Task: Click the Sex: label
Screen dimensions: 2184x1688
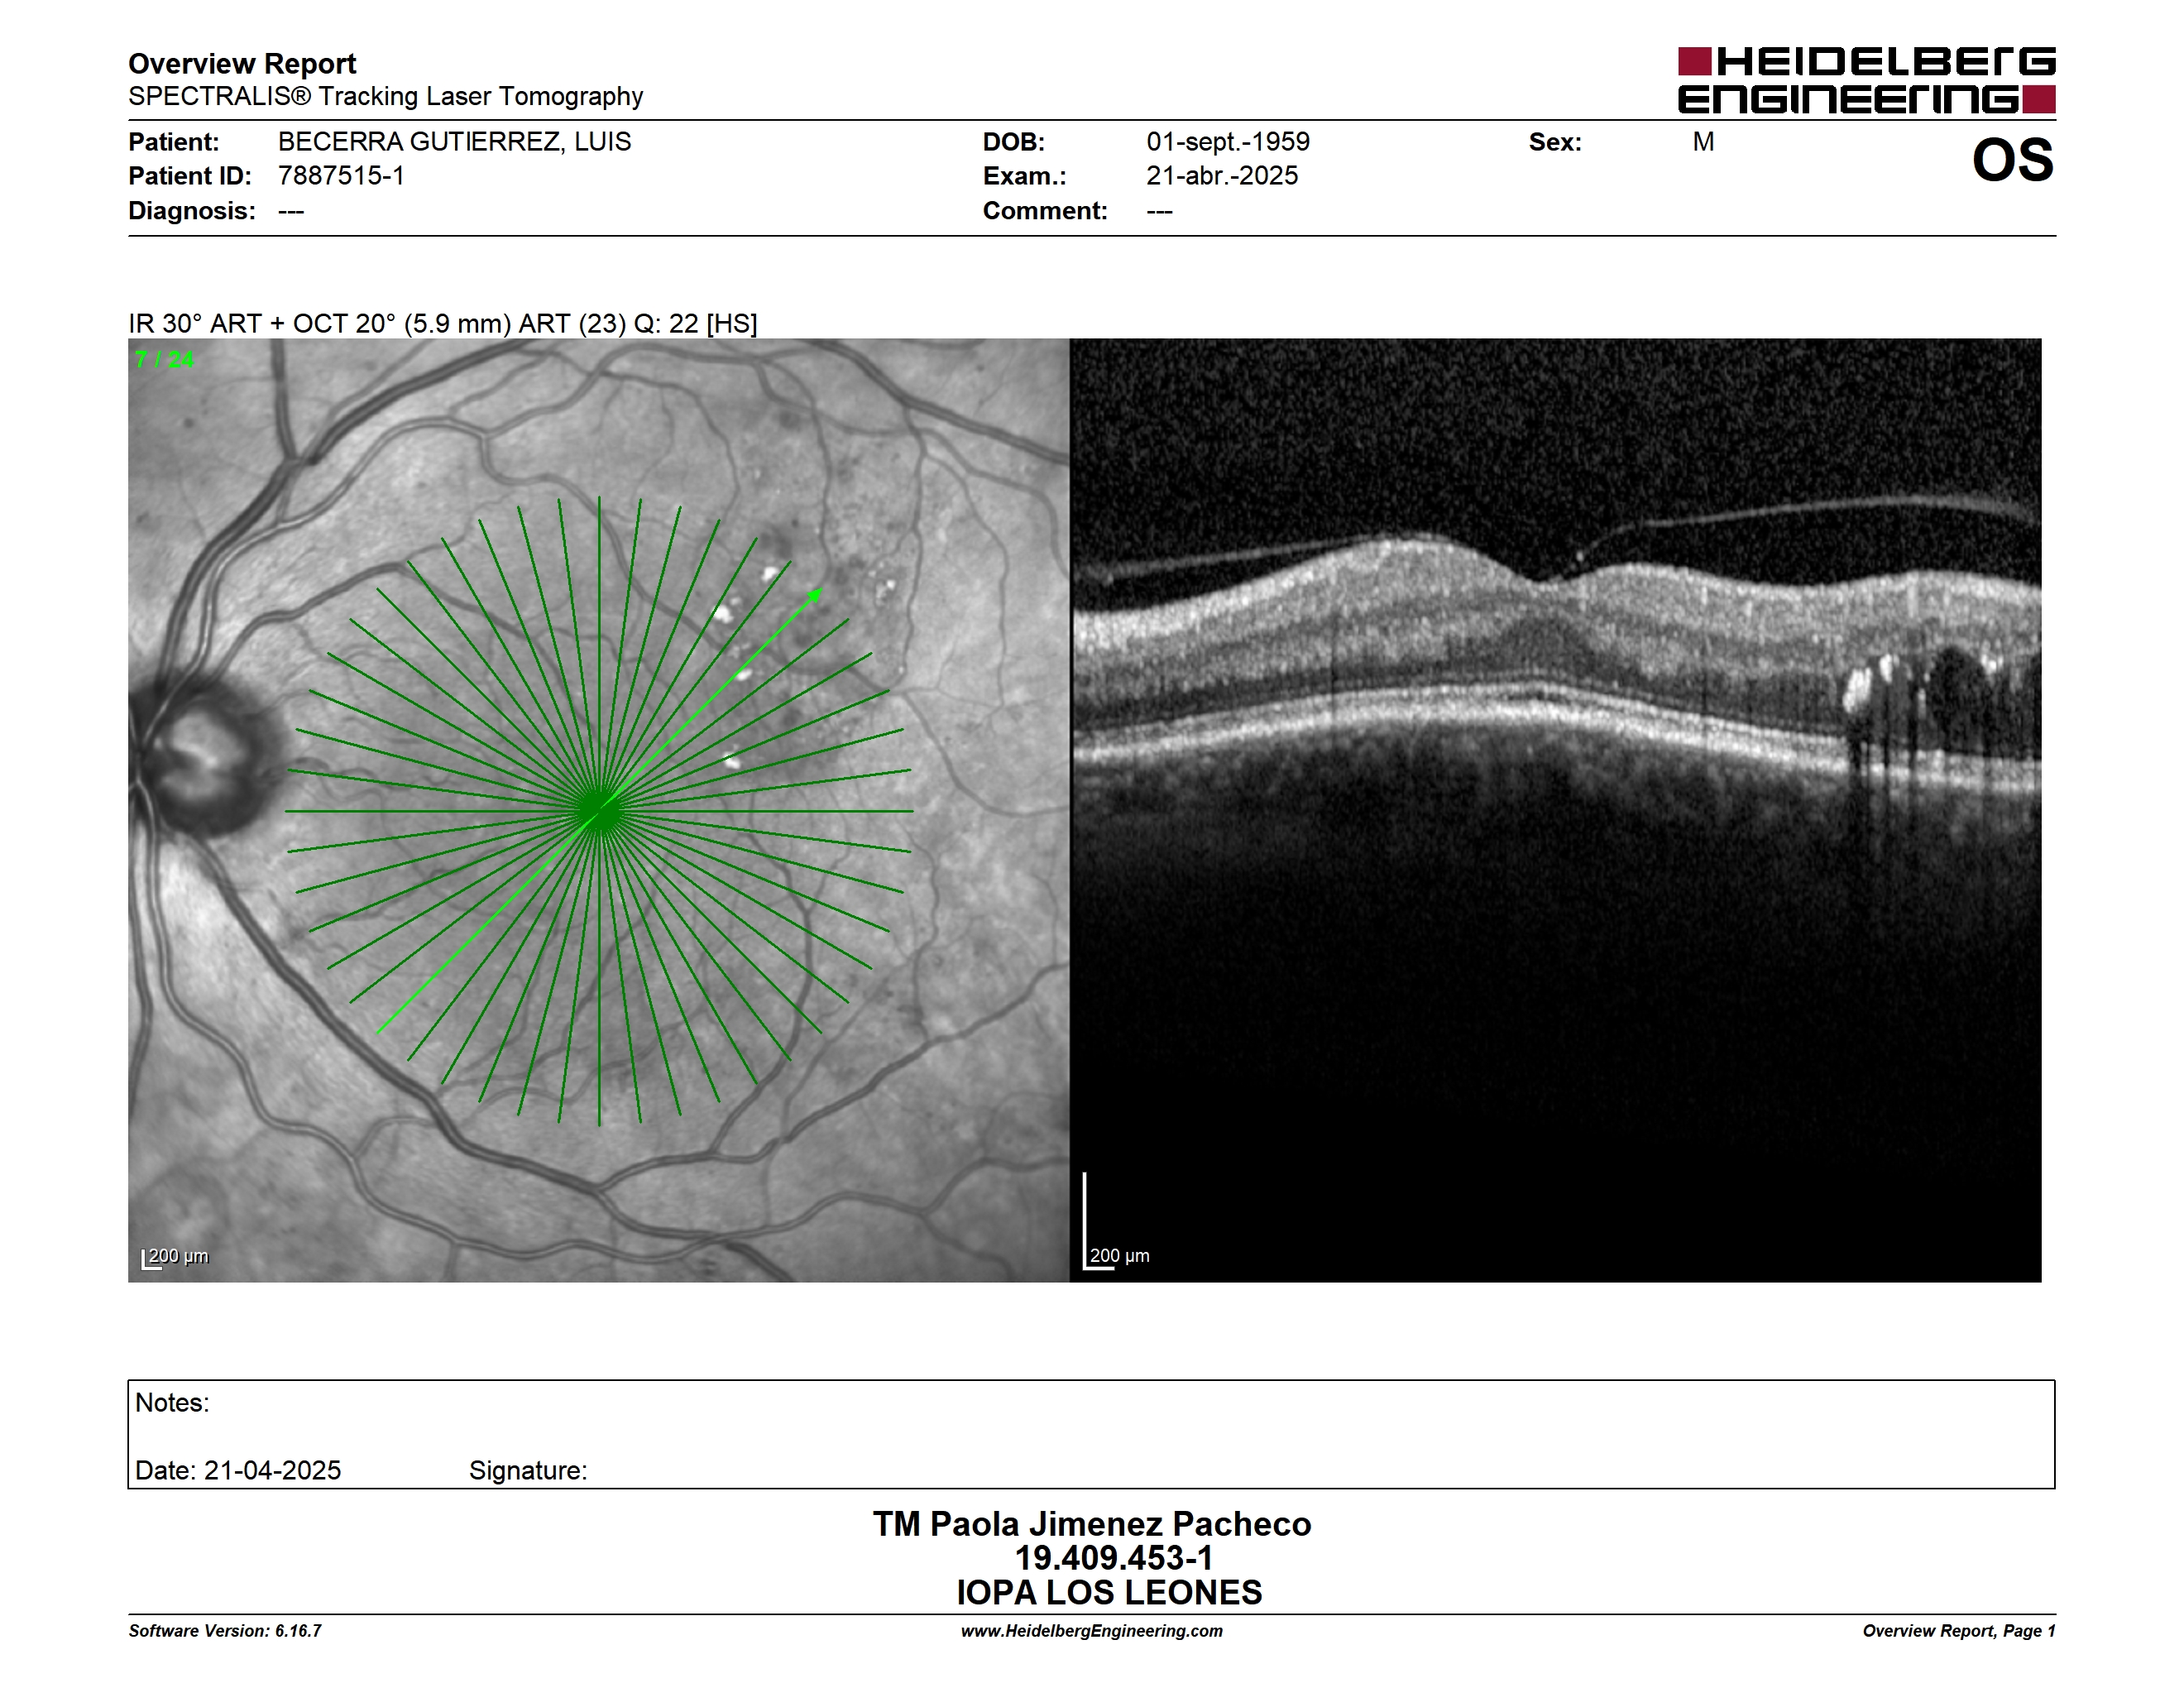Action: tap(1555, 142)
